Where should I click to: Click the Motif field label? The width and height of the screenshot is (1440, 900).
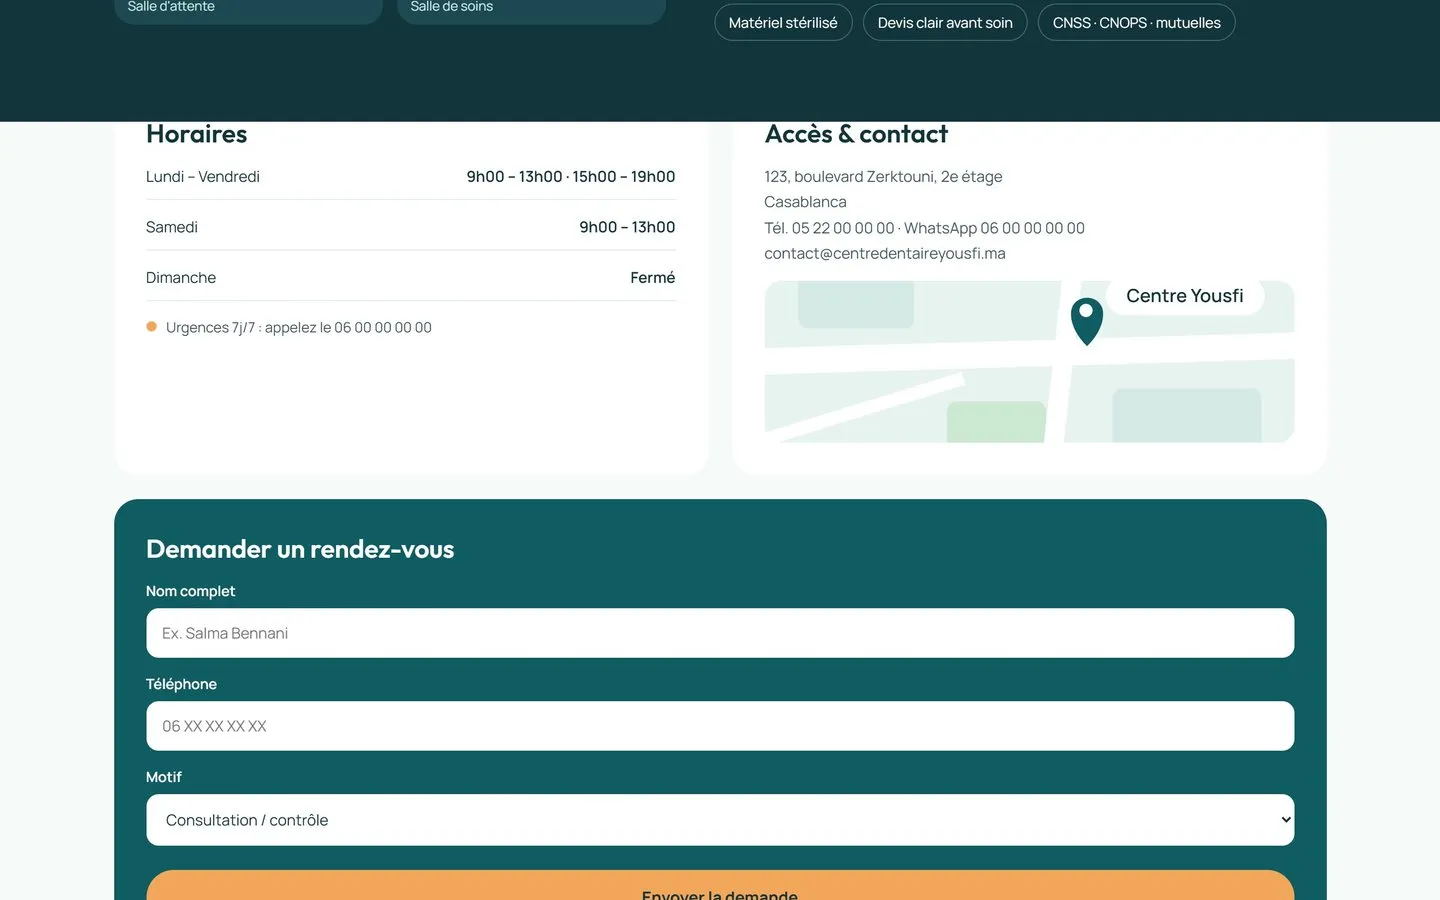(x=164, y=777)
